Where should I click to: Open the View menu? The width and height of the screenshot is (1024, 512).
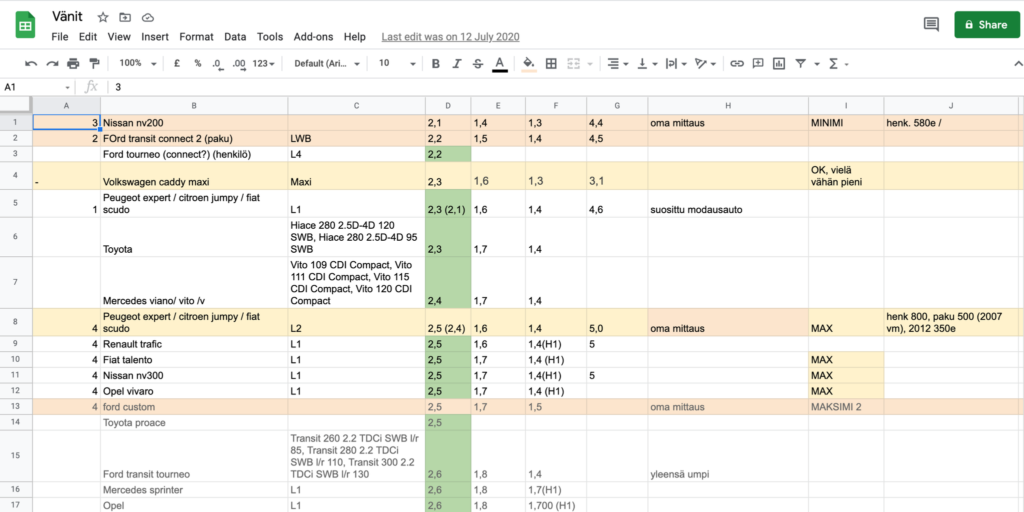coord(119,37)
